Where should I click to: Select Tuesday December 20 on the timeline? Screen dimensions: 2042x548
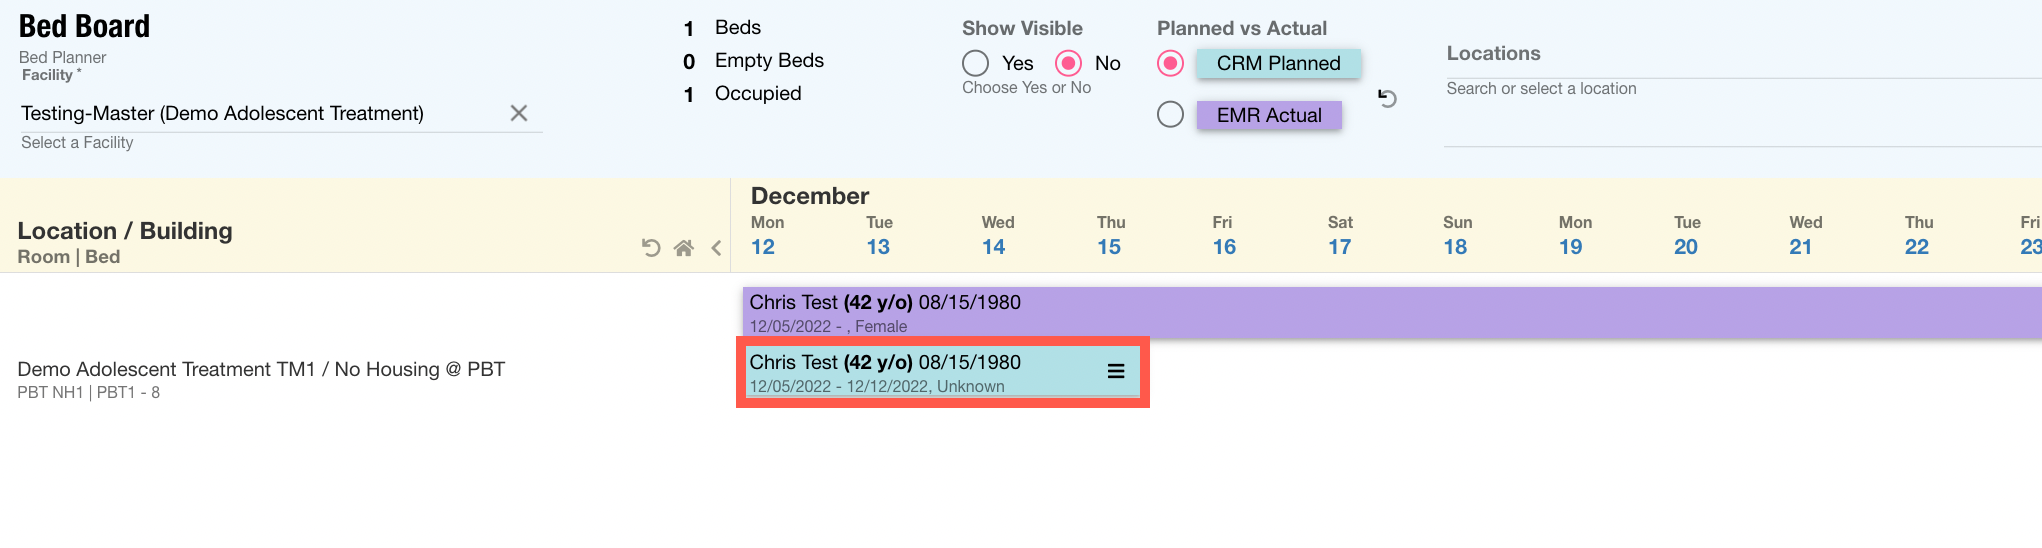pyautogui.click(x=1686, y=247)
